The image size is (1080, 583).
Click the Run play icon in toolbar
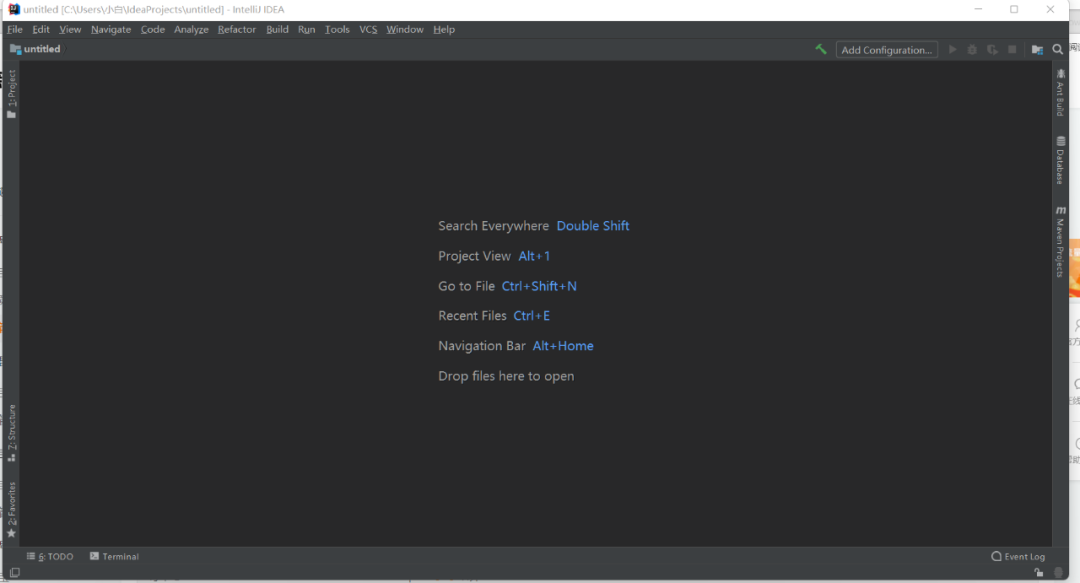click(x=952, y=49)
